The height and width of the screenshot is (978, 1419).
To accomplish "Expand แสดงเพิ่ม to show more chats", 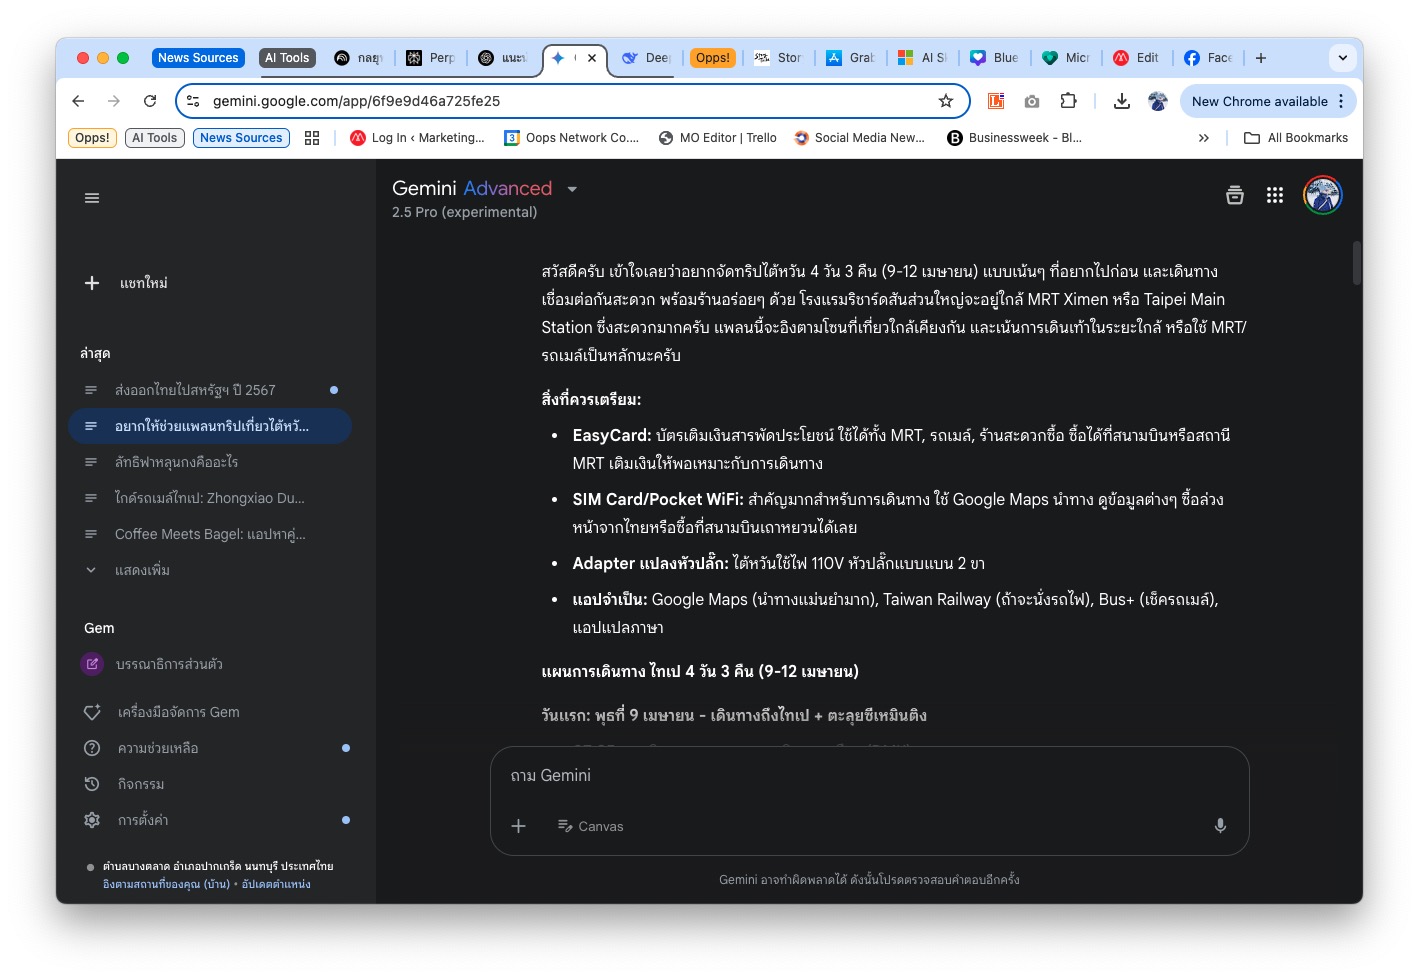I will click(142, 570).
